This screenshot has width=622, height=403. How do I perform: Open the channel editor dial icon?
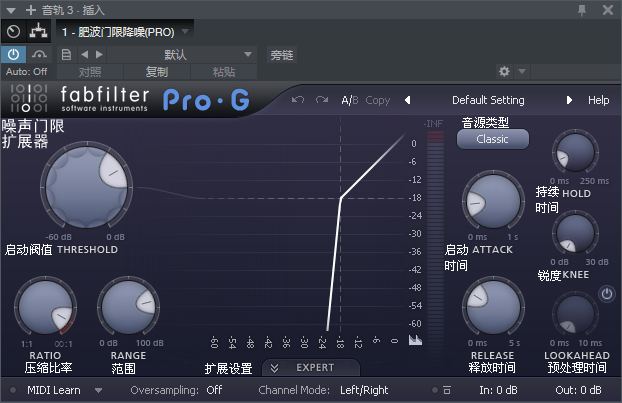[x=13, y=31]
